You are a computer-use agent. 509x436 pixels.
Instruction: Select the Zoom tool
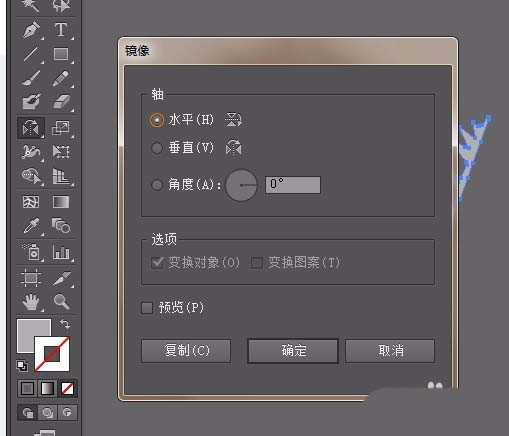click(x=61, y=302)
